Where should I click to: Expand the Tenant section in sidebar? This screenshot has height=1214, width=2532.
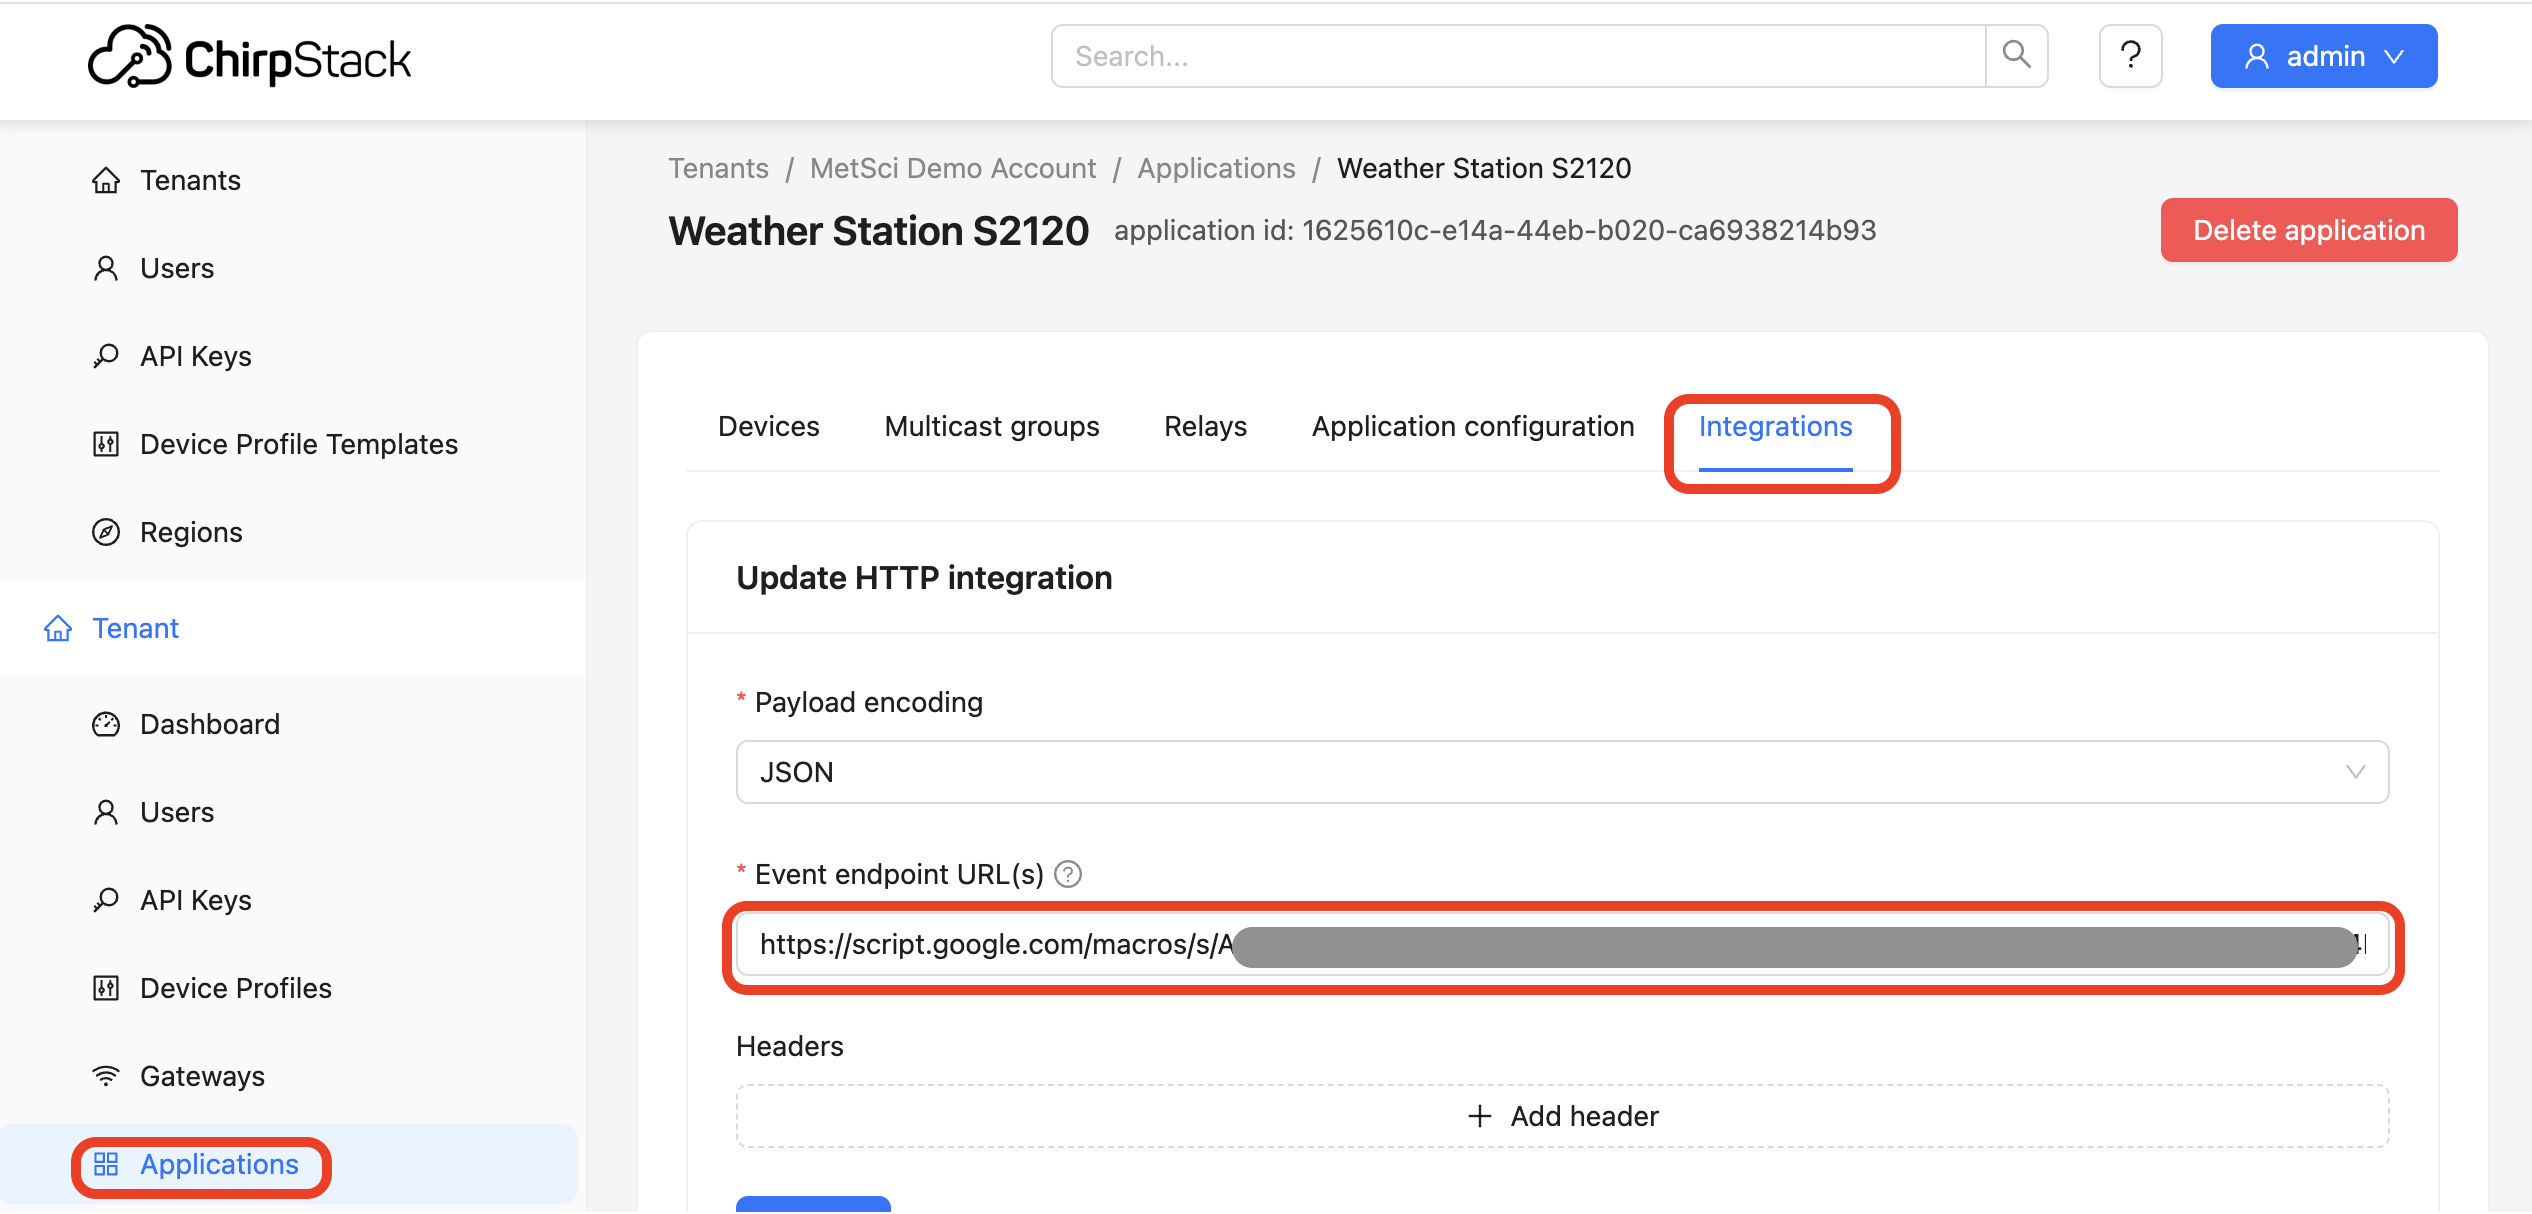coord(135,628)
